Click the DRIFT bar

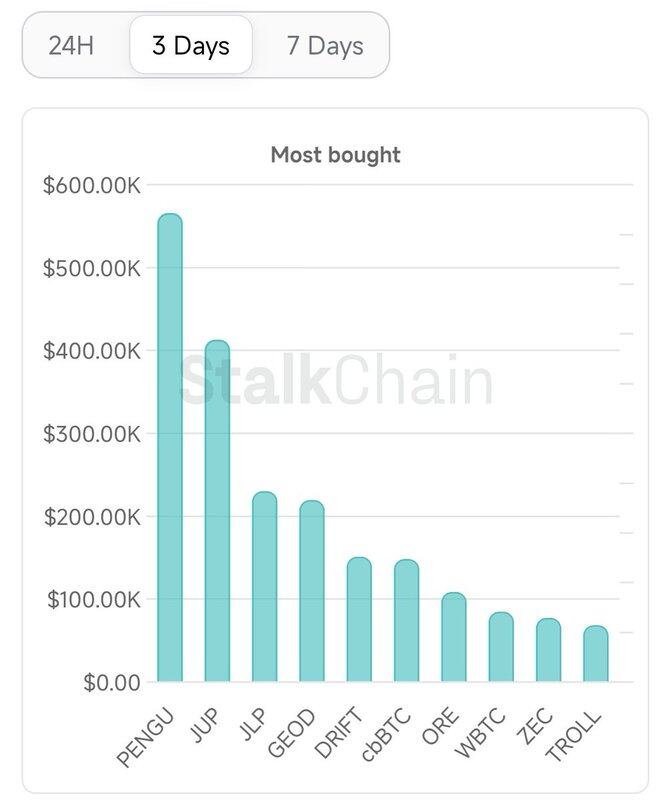[x=359, y=620]
